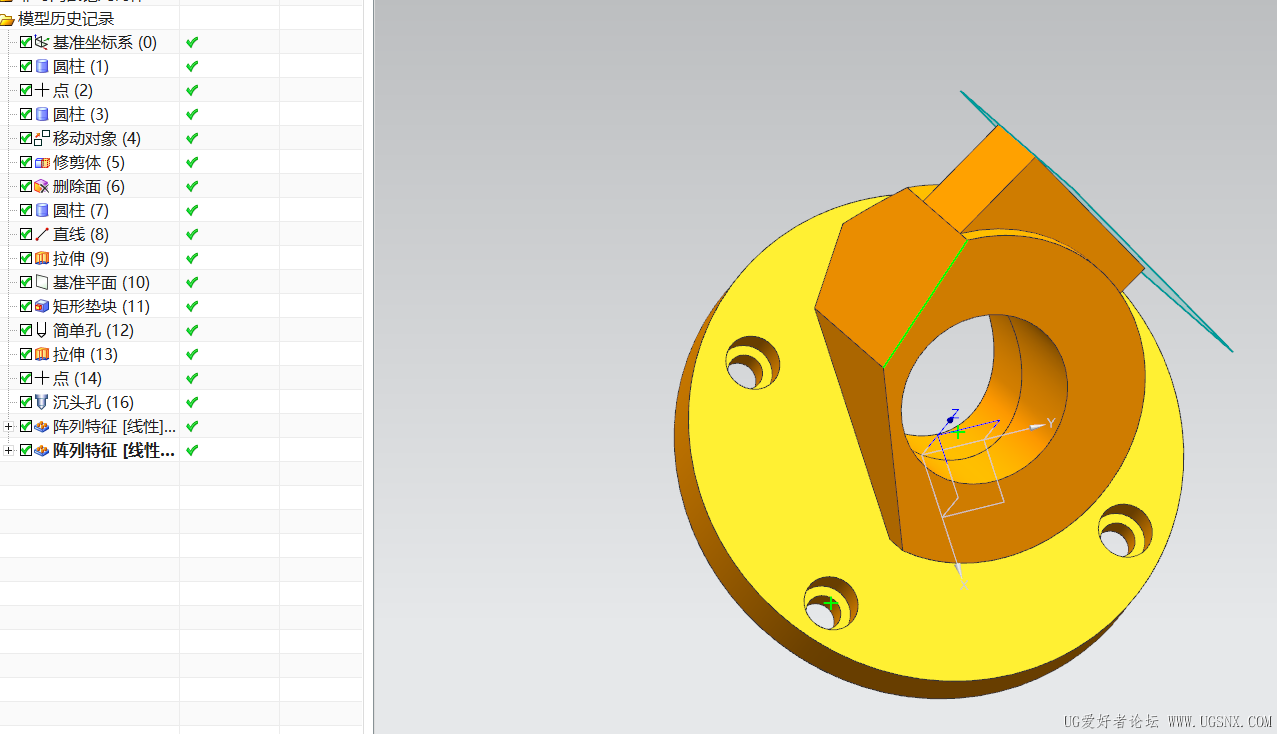Click the green status checkmark for 矩形垫块 (11)
The image size is (1277, 734).
192,306
